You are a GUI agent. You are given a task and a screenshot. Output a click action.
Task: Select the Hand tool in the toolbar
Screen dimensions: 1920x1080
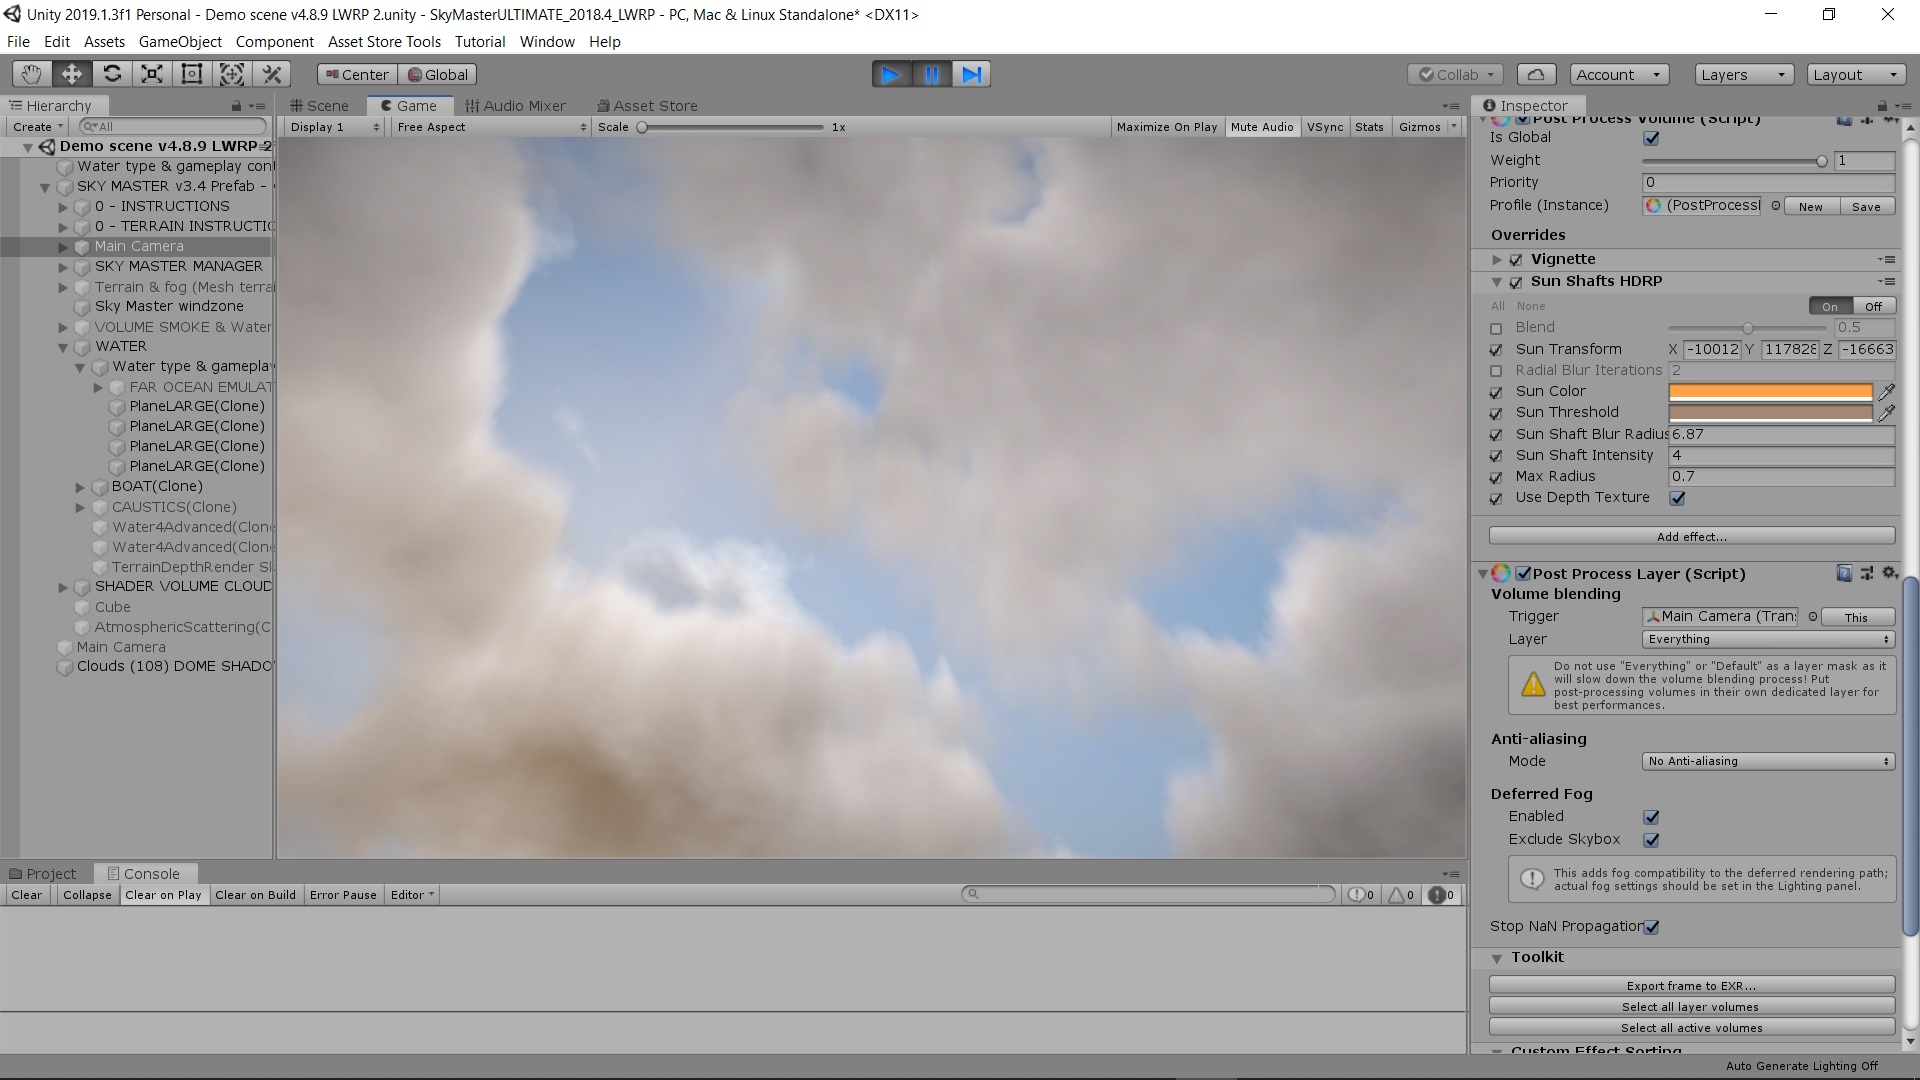point(30,73)
